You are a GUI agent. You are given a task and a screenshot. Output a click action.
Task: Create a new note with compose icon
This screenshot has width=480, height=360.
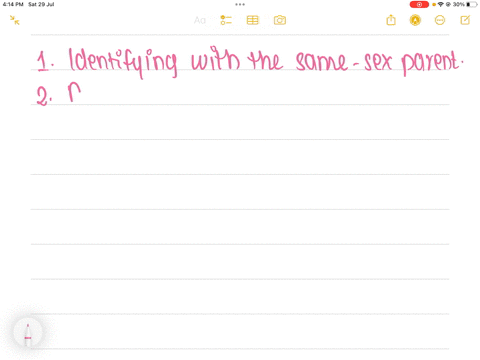point(465,20)
